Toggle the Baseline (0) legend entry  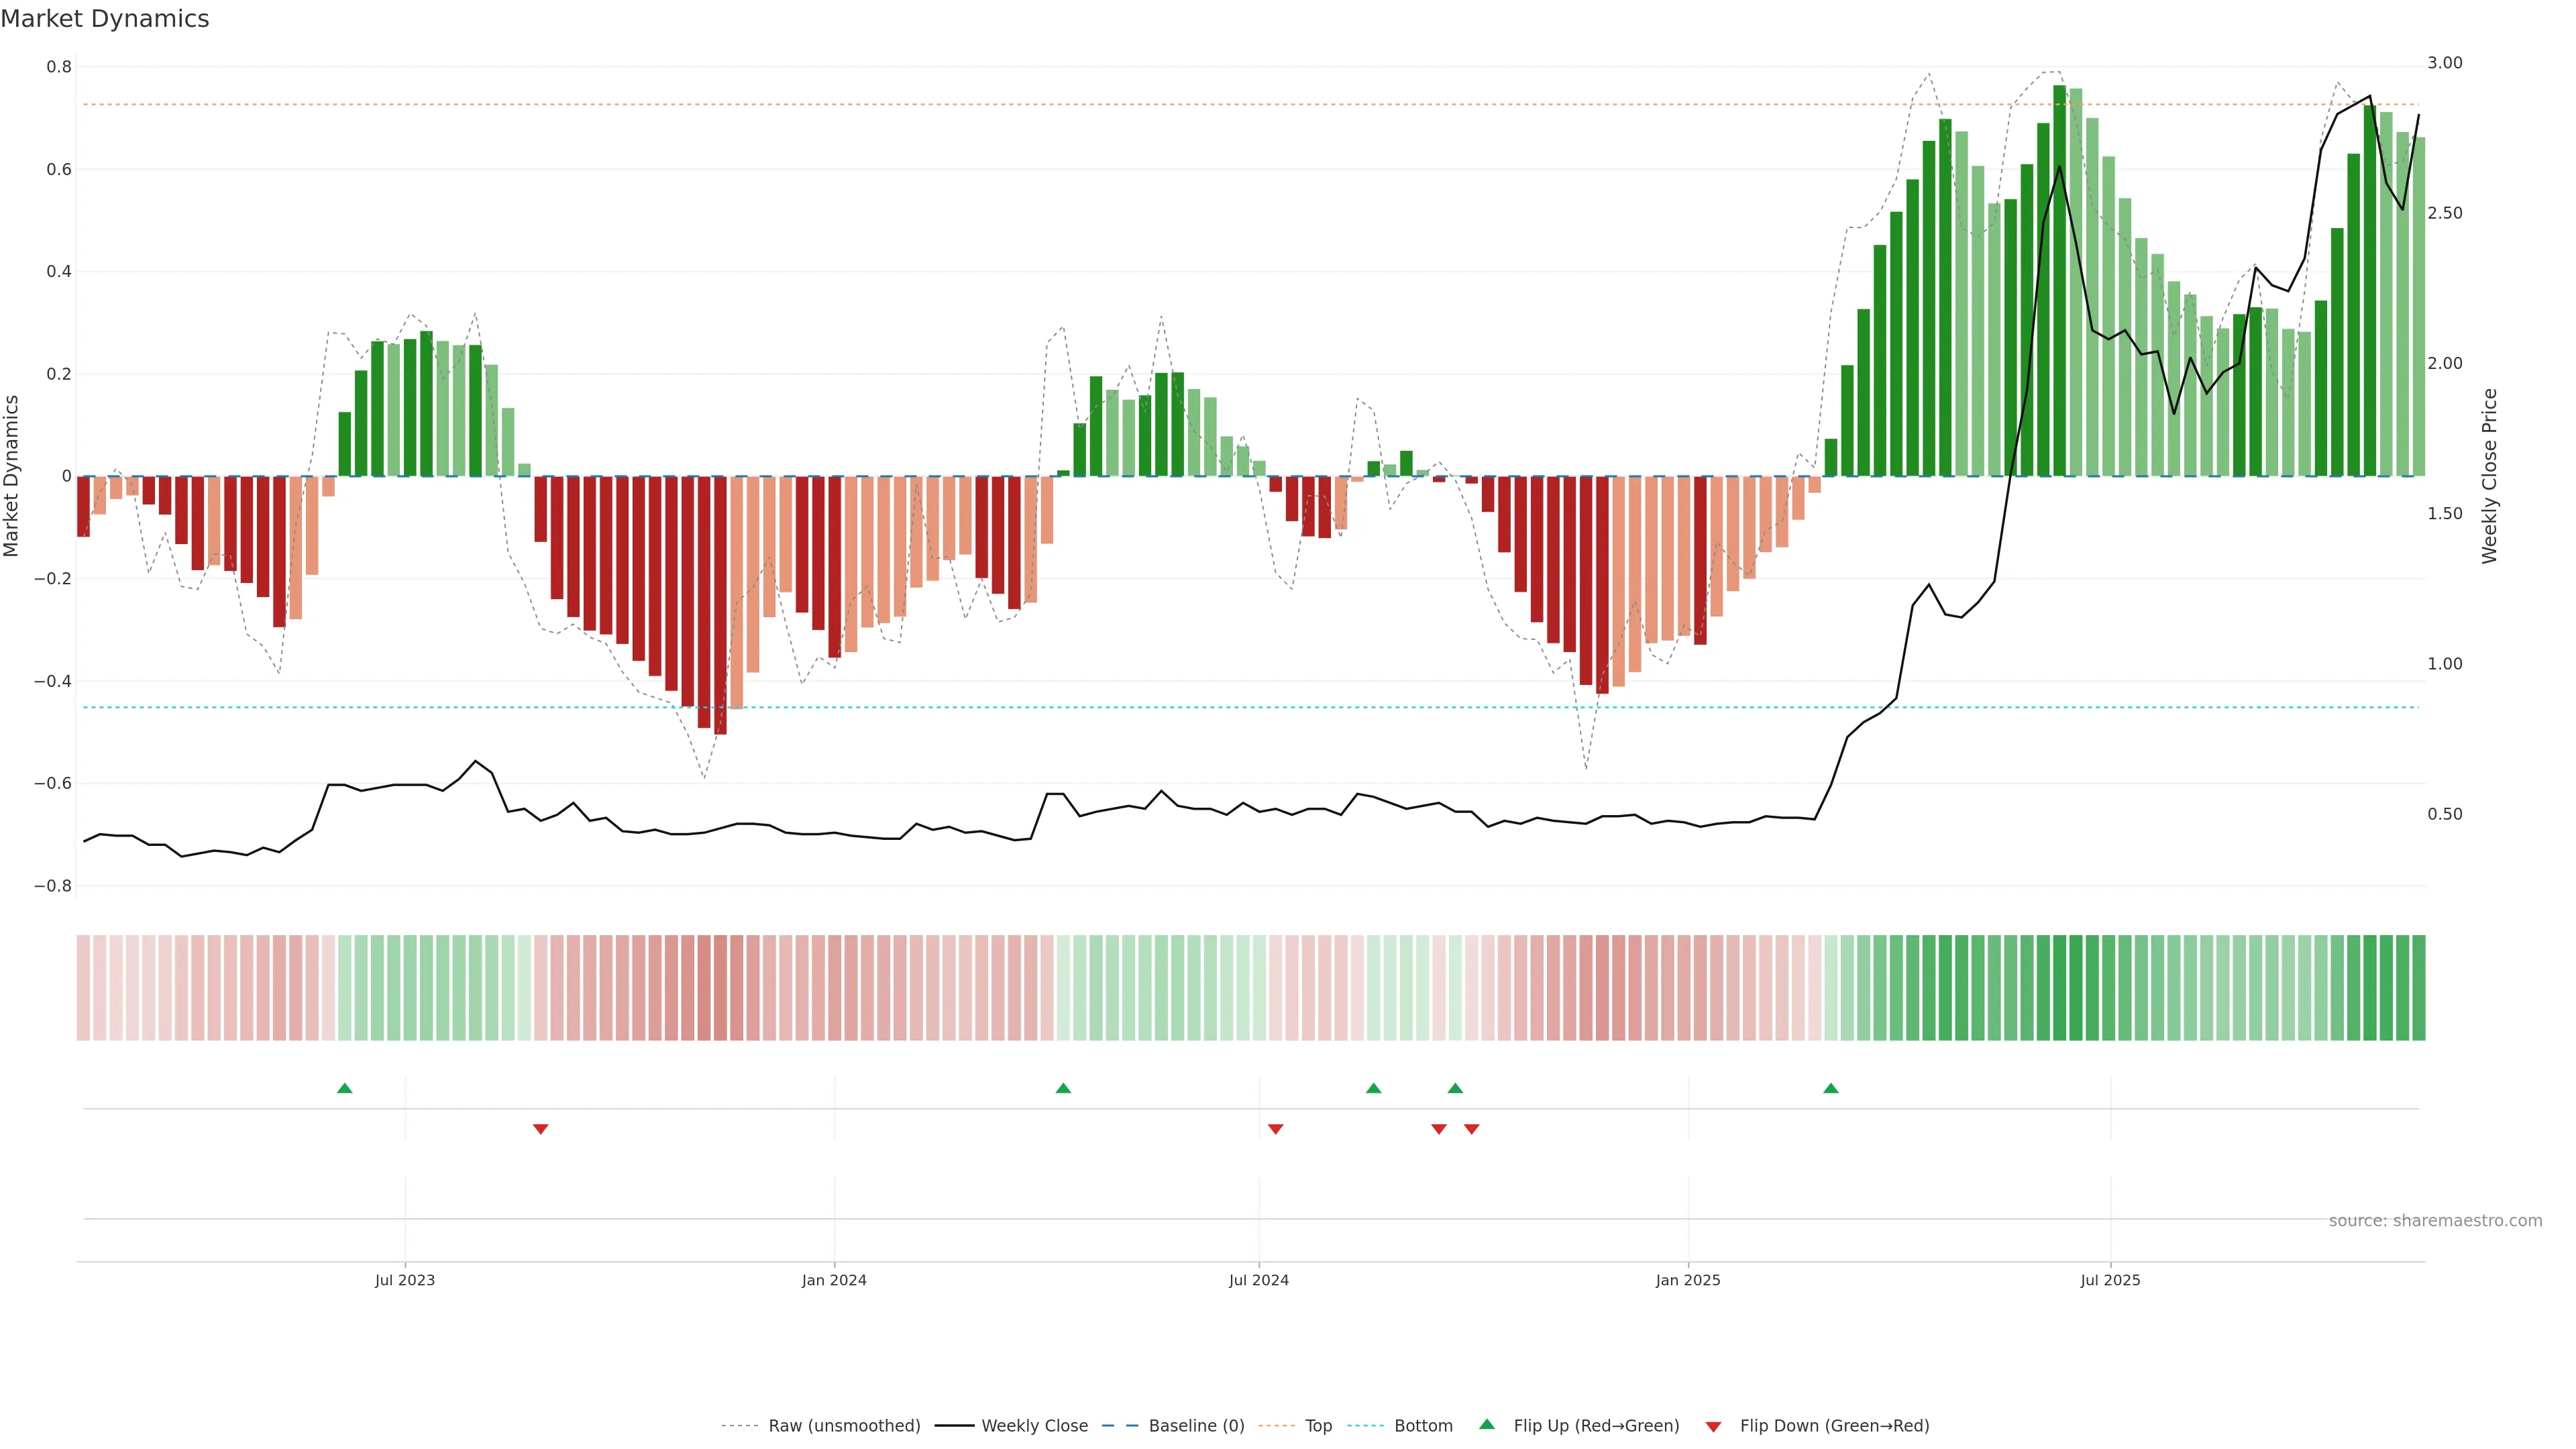[1196, 1426]
